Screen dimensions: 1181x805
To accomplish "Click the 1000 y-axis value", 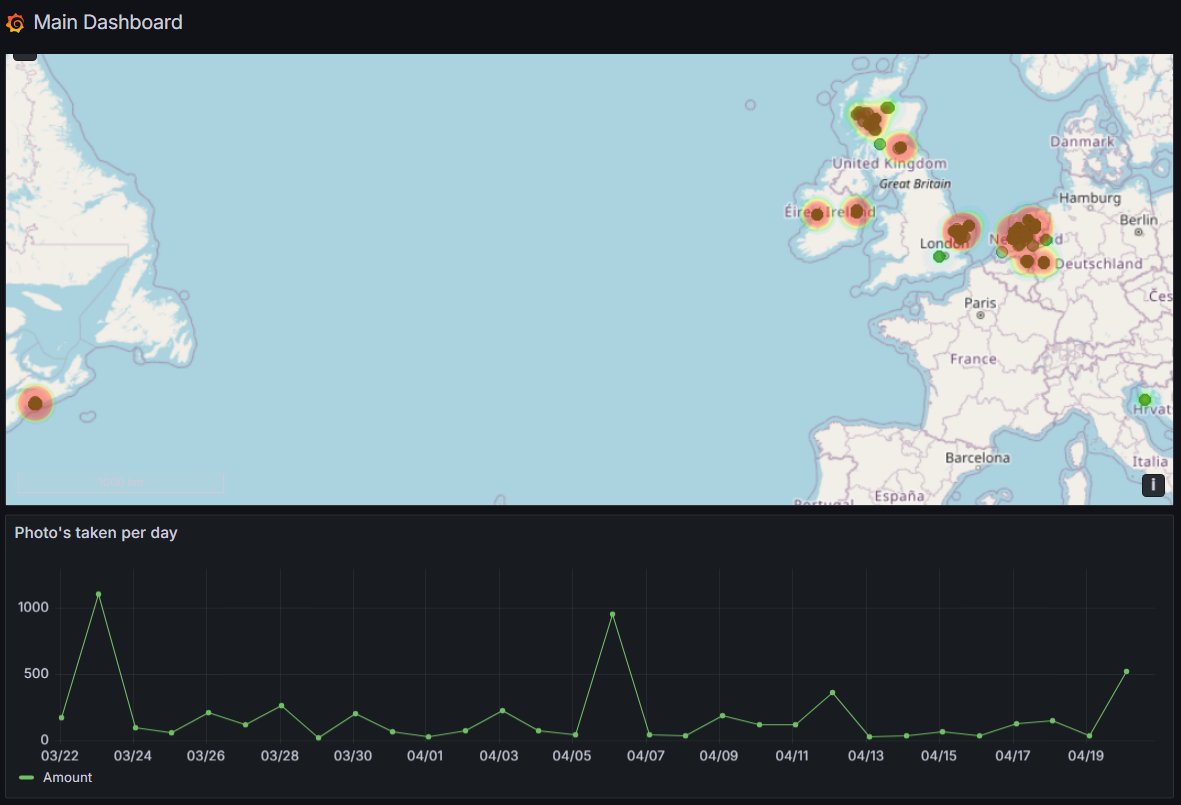I will [x=33, y=607].
